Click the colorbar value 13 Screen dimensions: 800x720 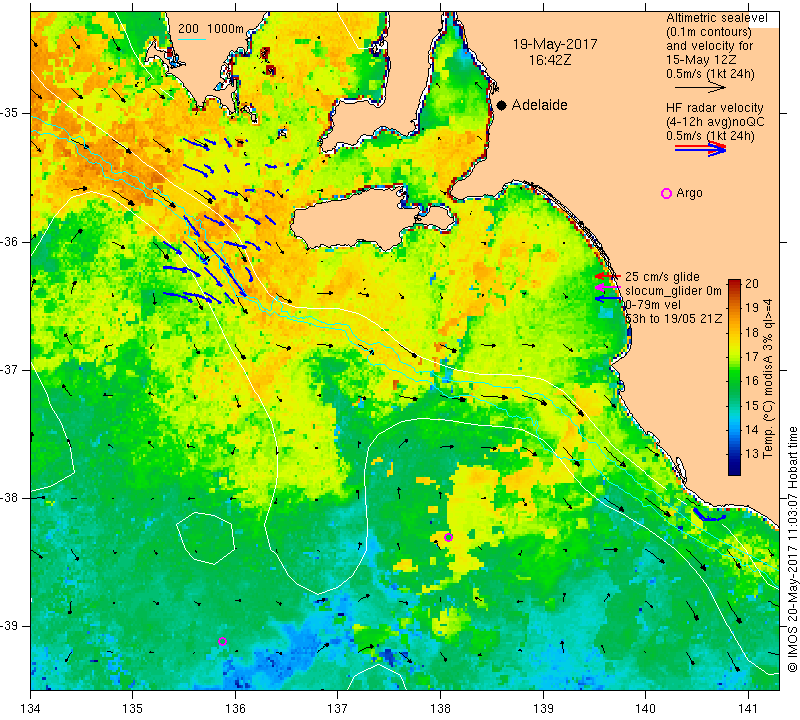[x=752, y=453]
